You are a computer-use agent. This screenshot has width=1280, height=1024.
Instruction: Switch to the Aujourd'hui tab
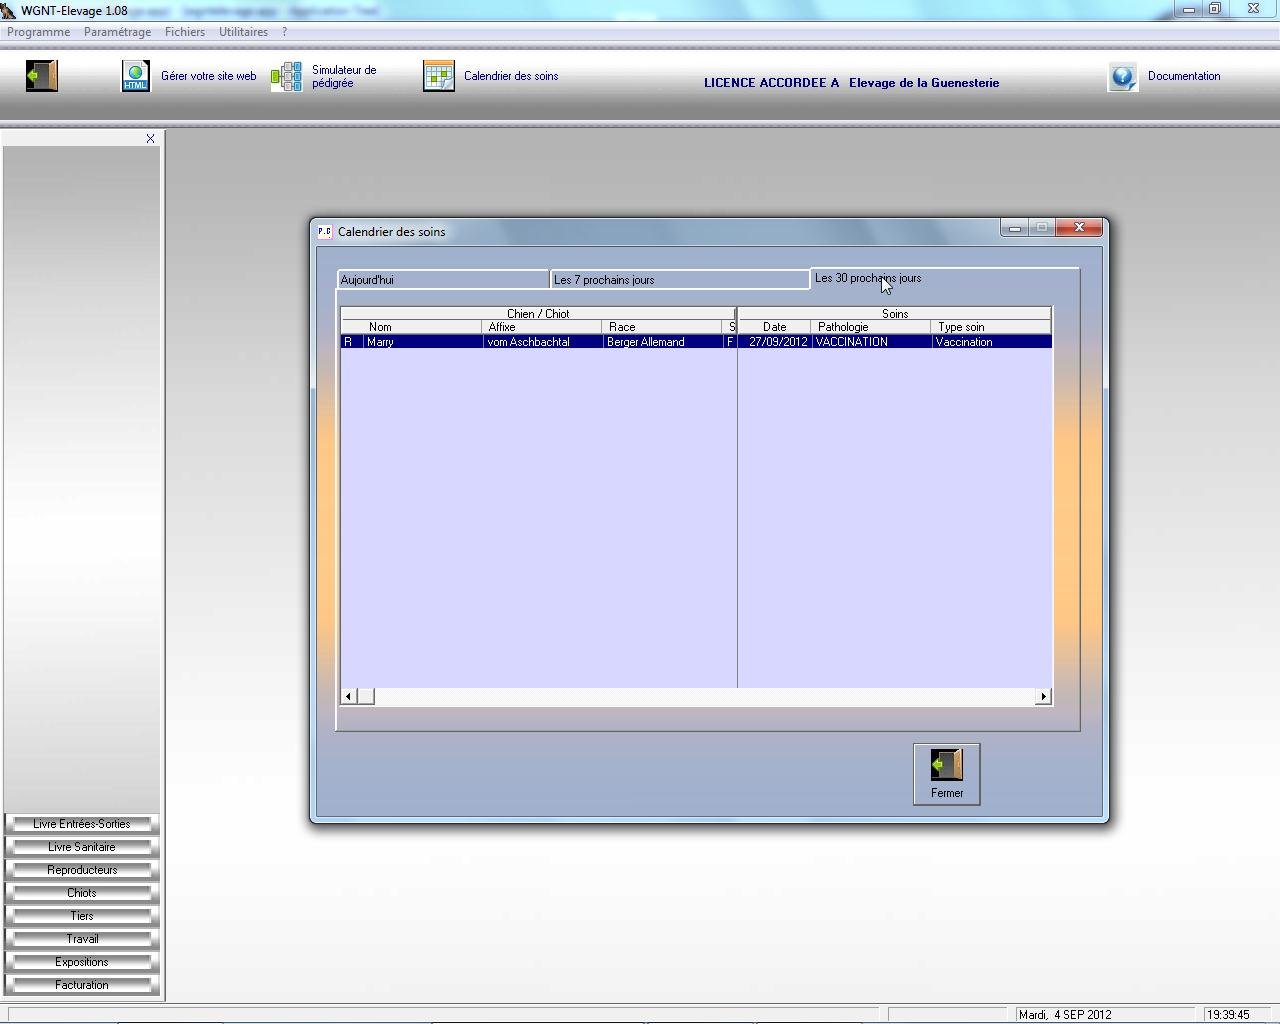442,280
